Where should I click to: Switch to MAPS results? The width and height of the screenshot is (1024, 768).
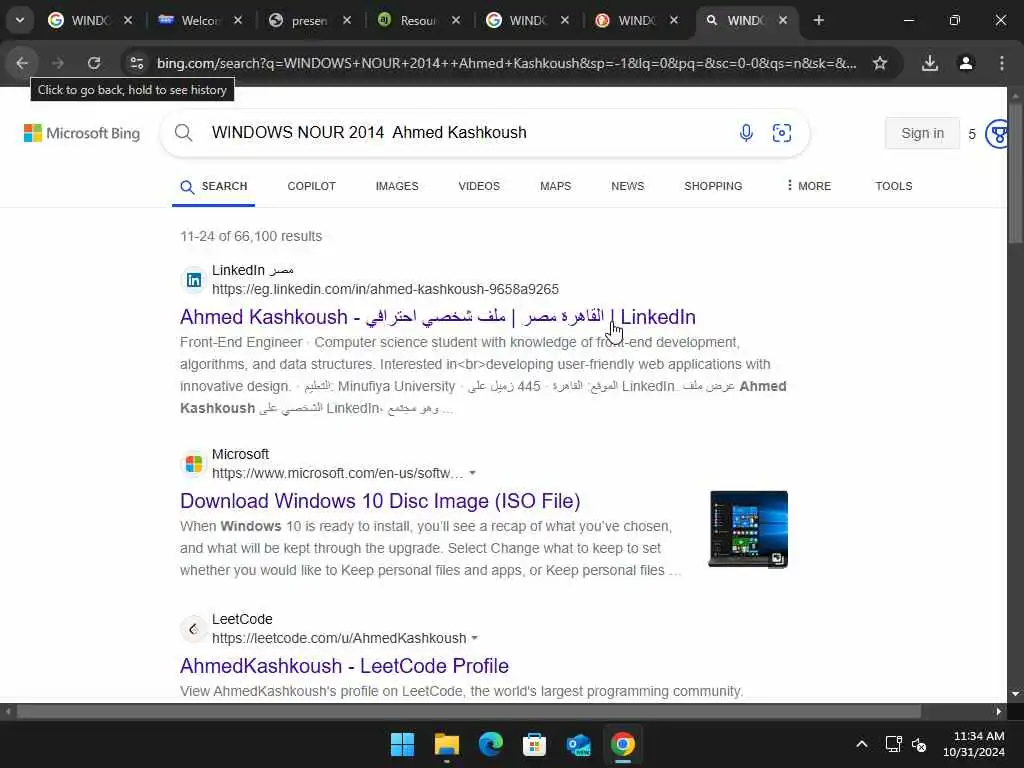click(x=556, y=186)
